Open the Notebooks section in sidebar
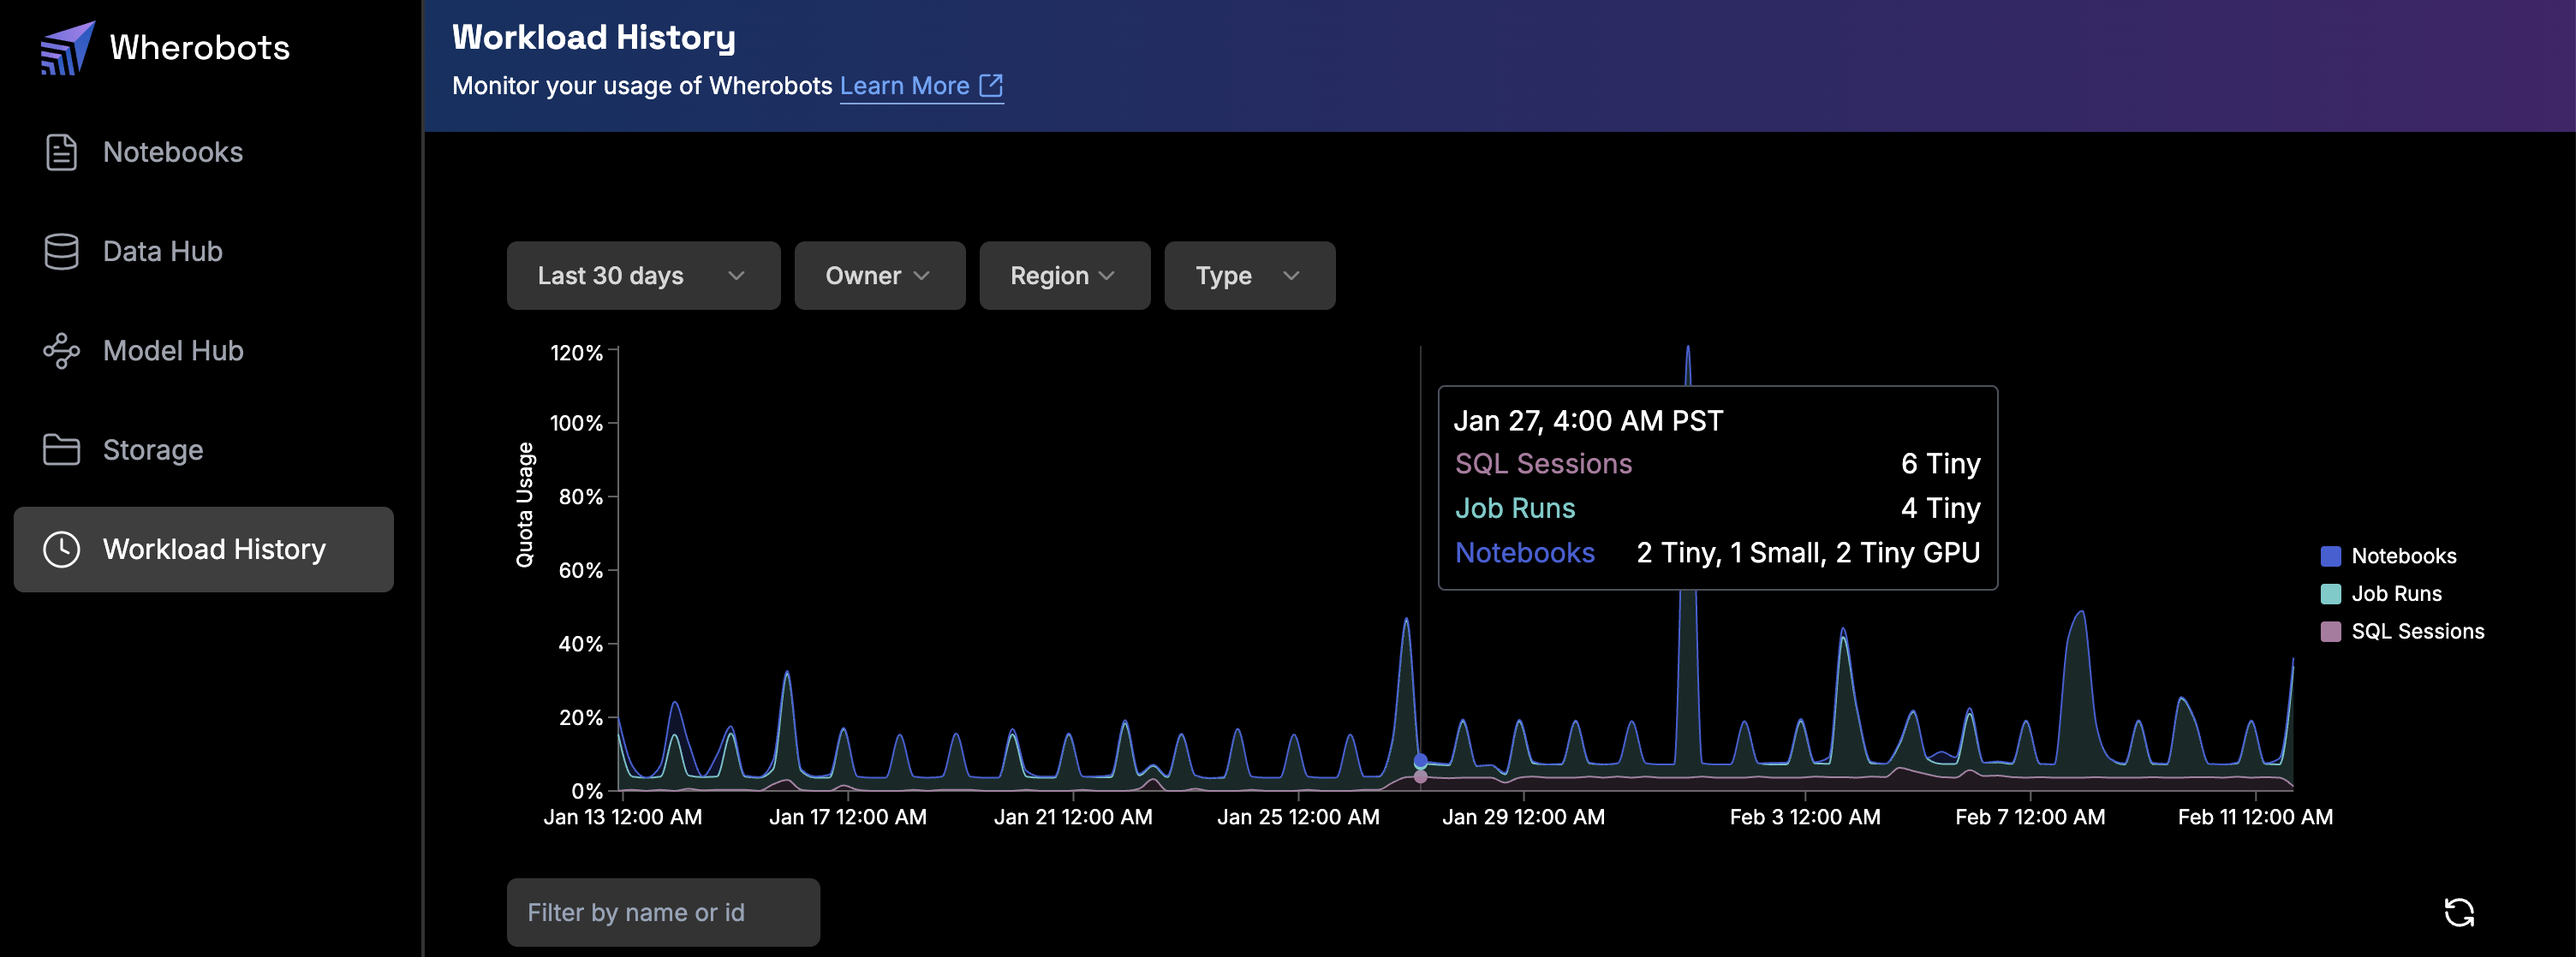 click(x=173, y=152)
